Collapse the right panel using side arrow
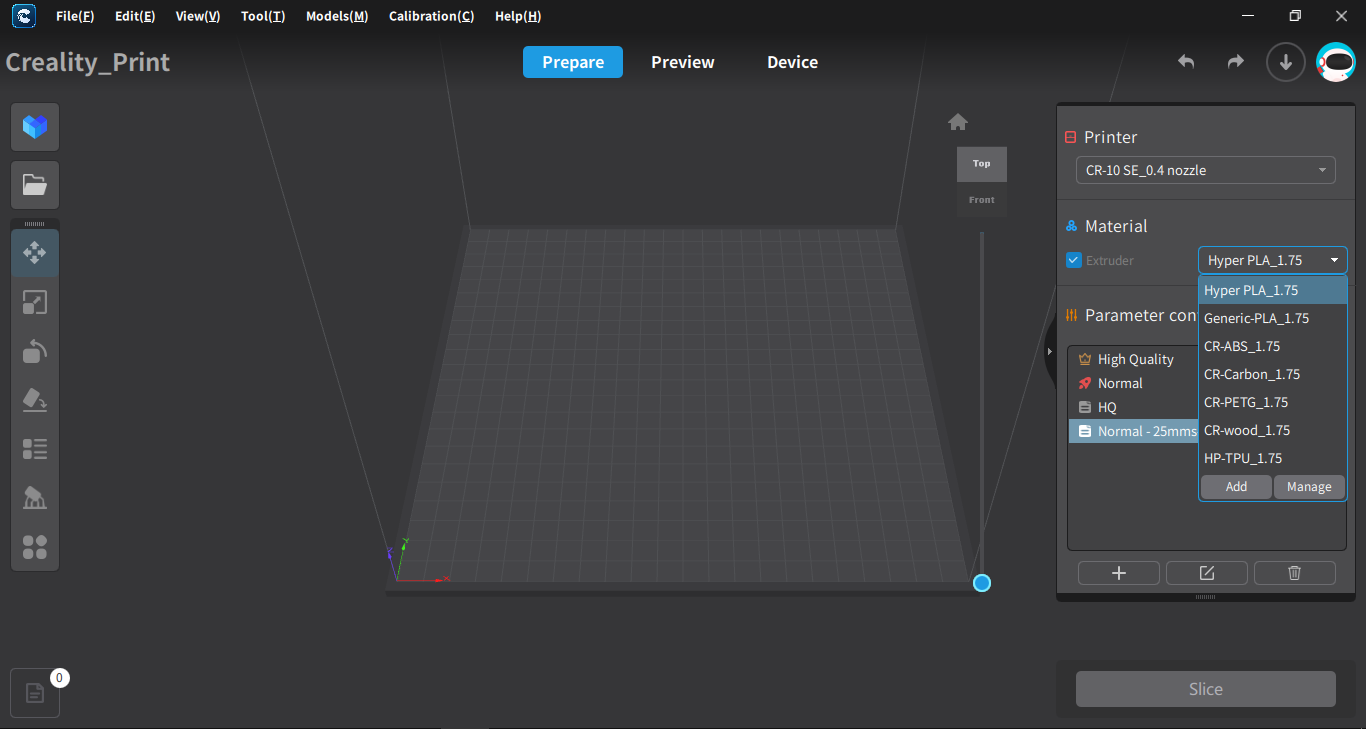Viewport: 1366px width, 729px height. 1050,352
